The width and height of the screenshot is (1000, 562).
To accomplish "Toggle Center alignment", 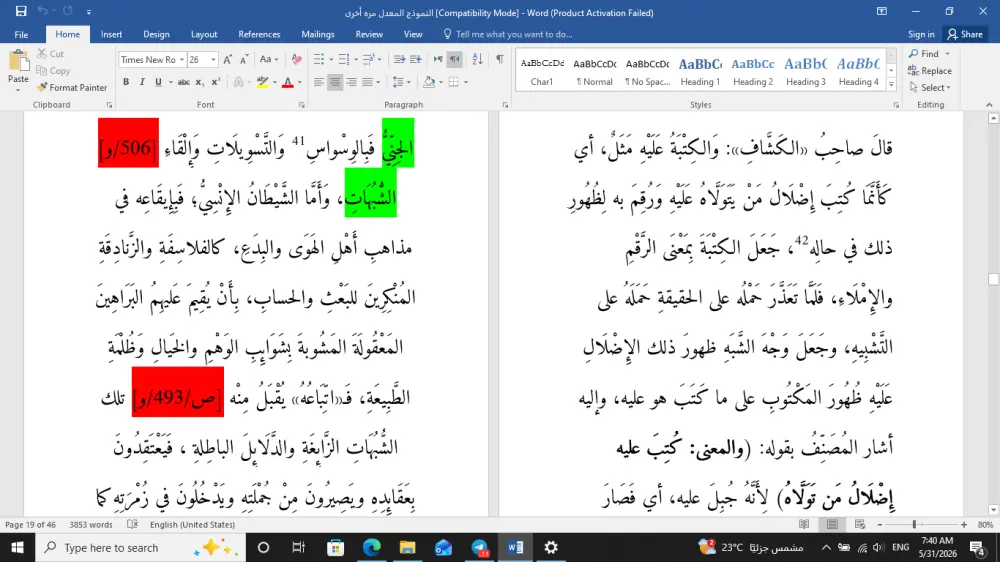I will (335, 82).
